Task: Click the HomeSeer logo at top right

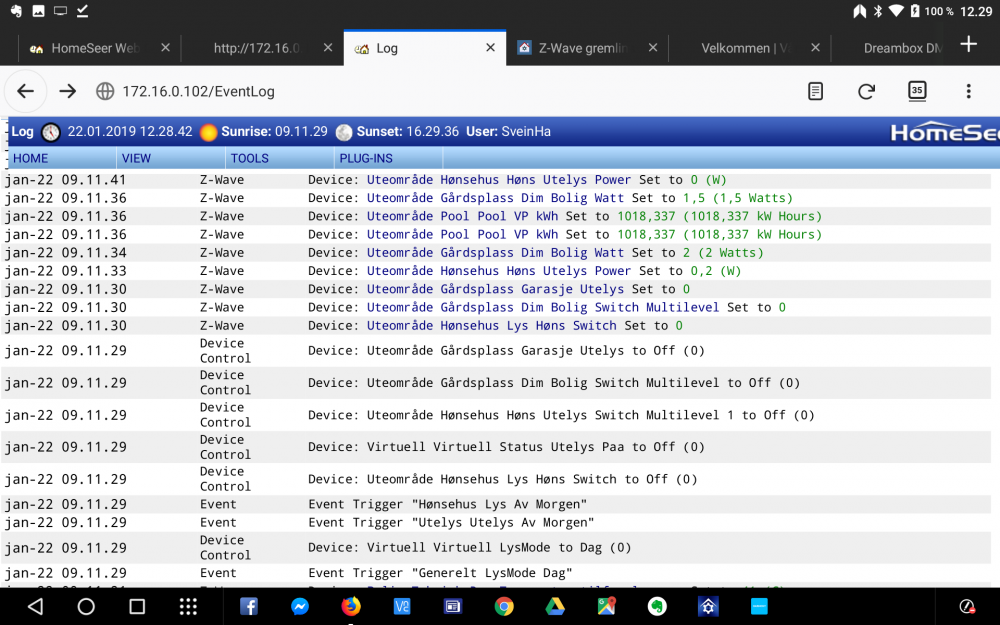Action: 940,131
